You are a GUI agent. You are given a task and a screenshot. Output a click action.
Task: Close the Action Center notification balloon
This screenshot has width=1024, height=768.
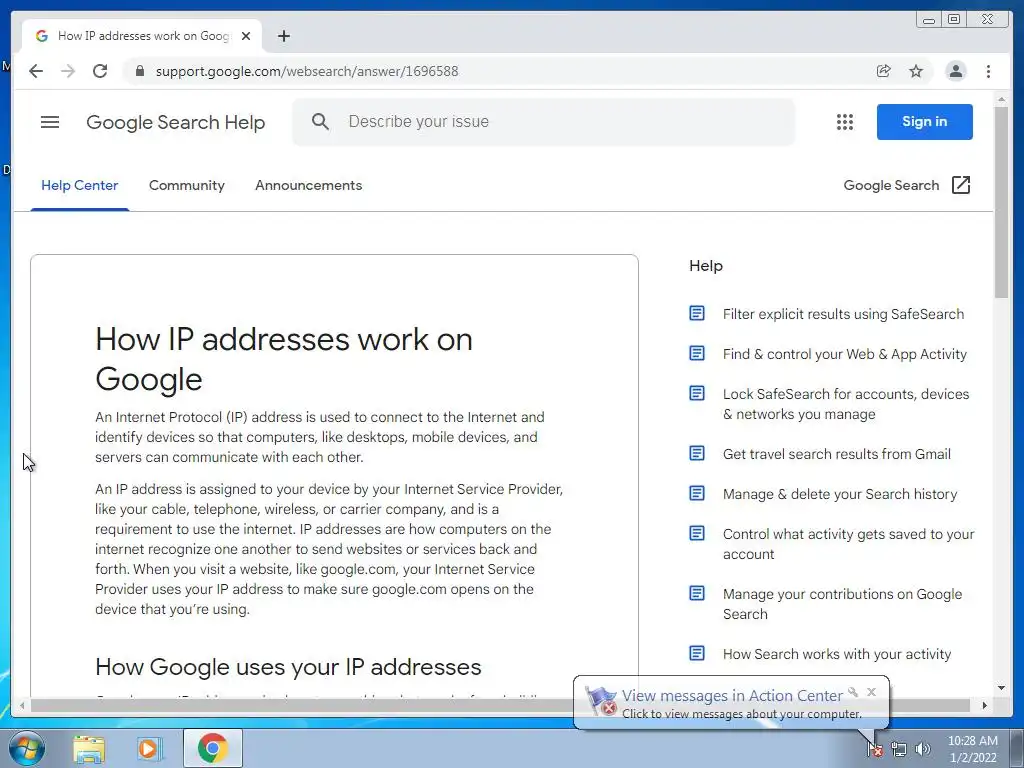(871, 692)
